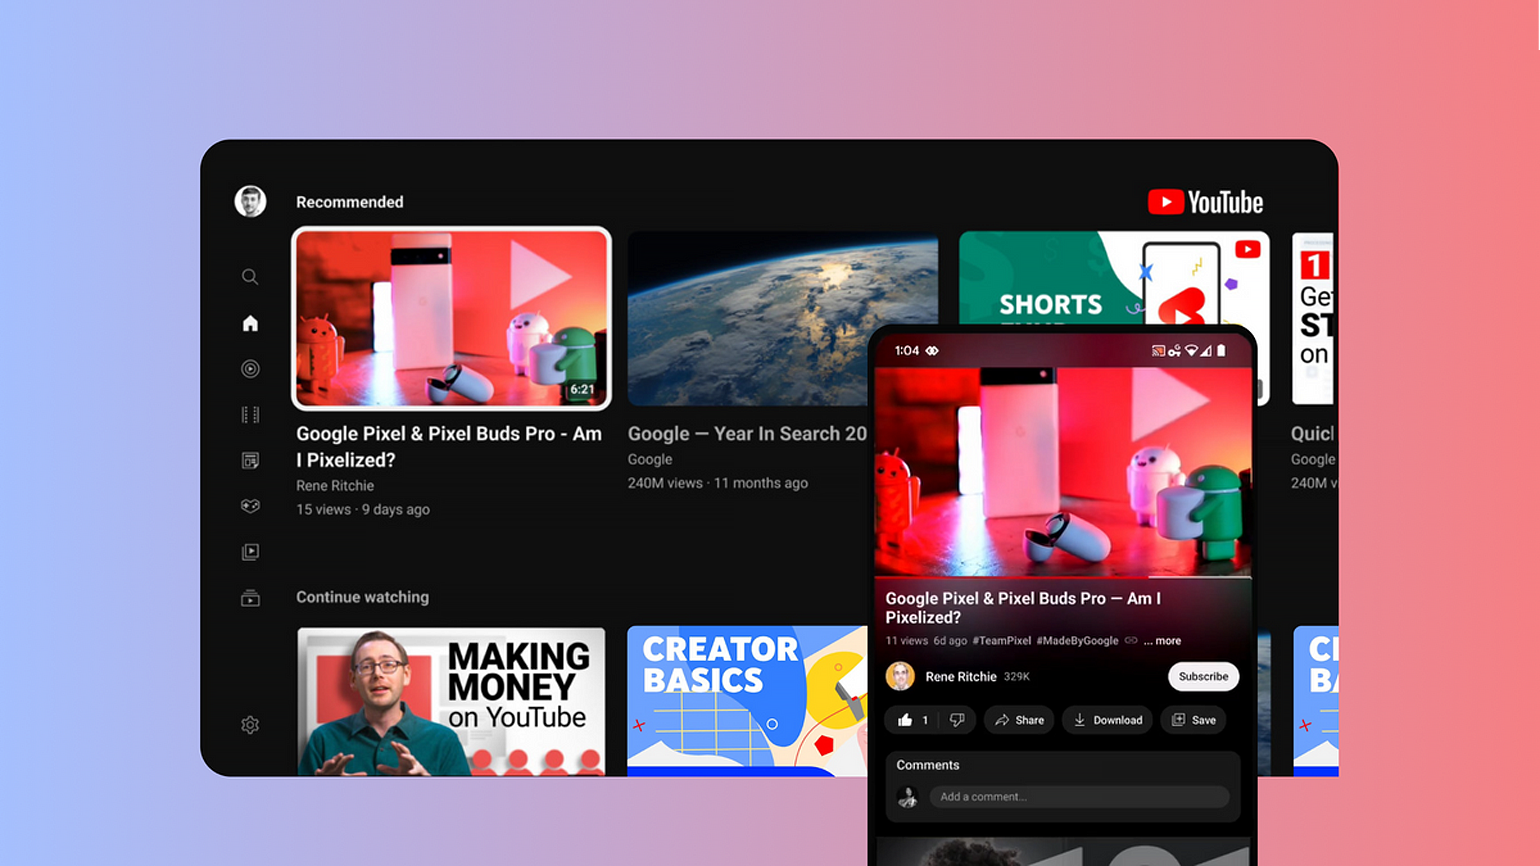Open the Google Pixel & Pixel Buds thumbnail
The width and height of the screenshot is (1540, 866).
point(451,319)
